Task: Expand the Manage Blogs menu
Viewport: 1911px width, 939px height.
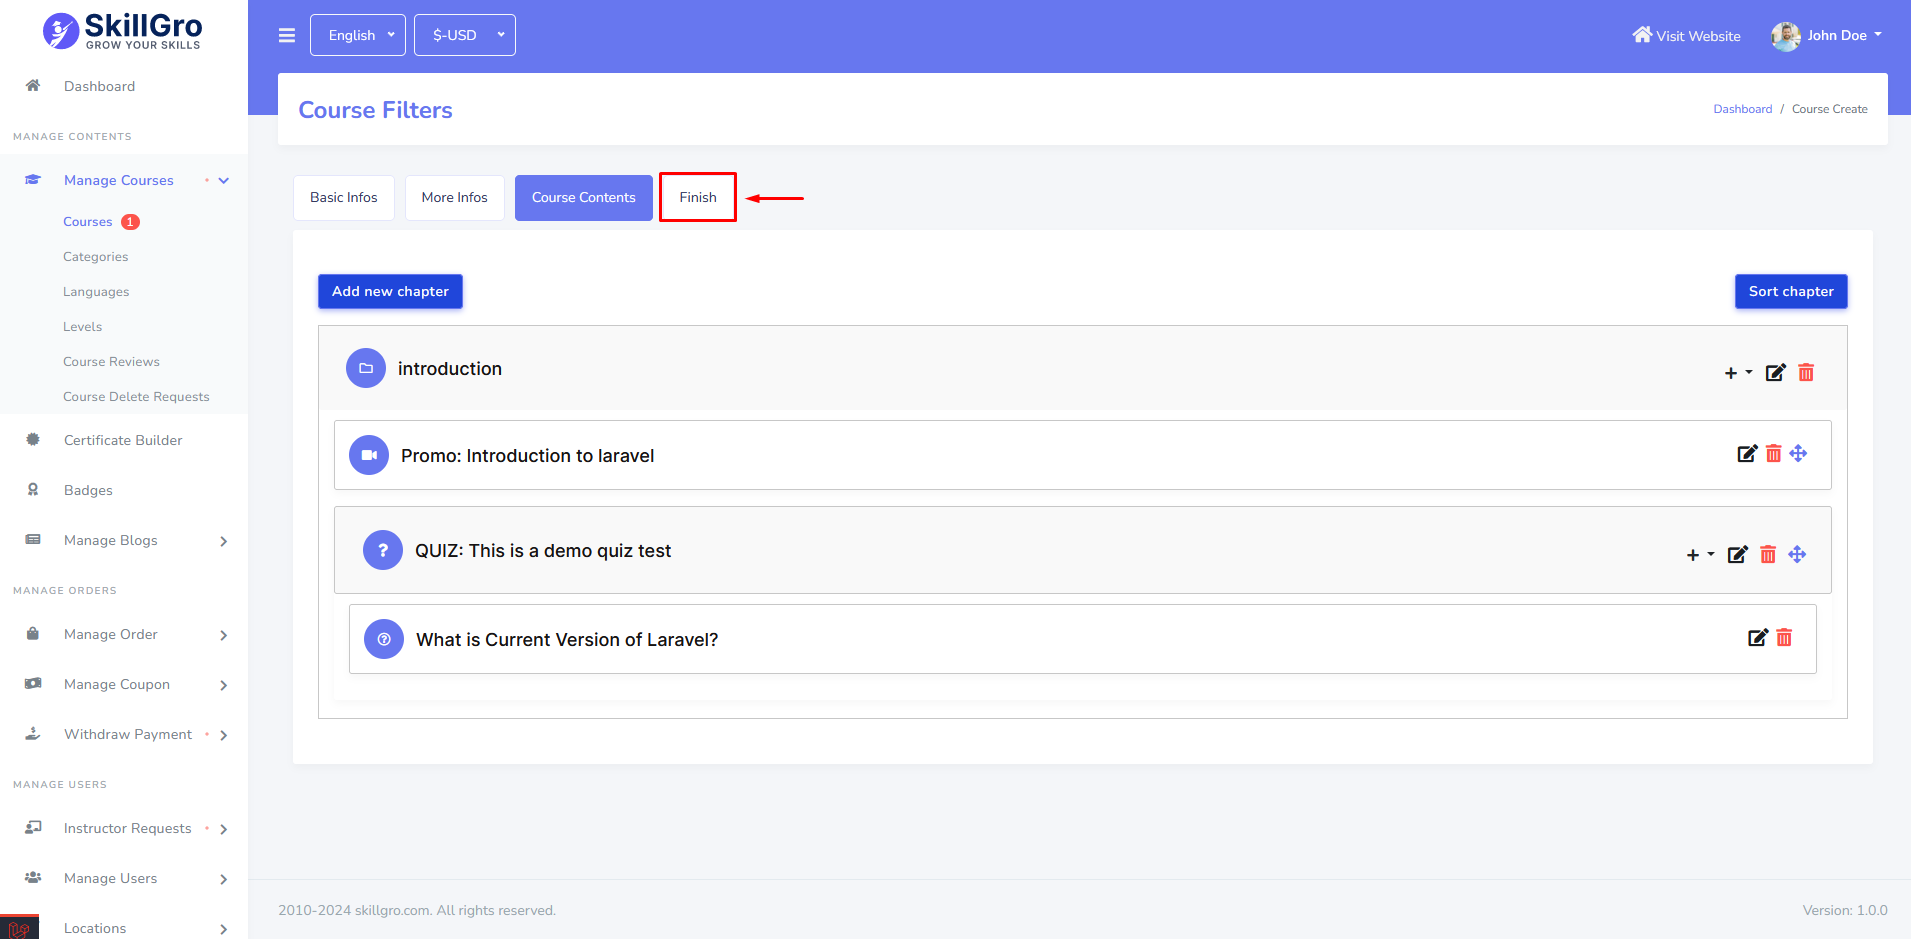Action: pos(224,541)
